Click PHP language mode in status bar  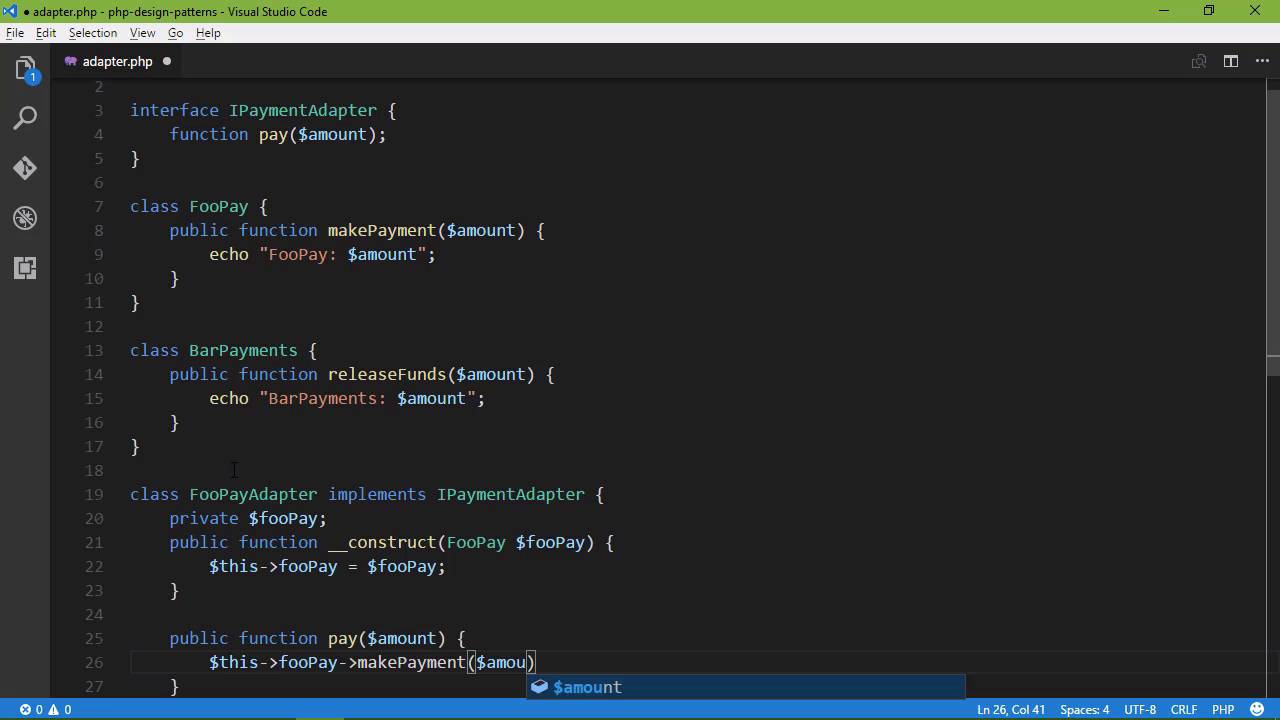[1223, 710]
